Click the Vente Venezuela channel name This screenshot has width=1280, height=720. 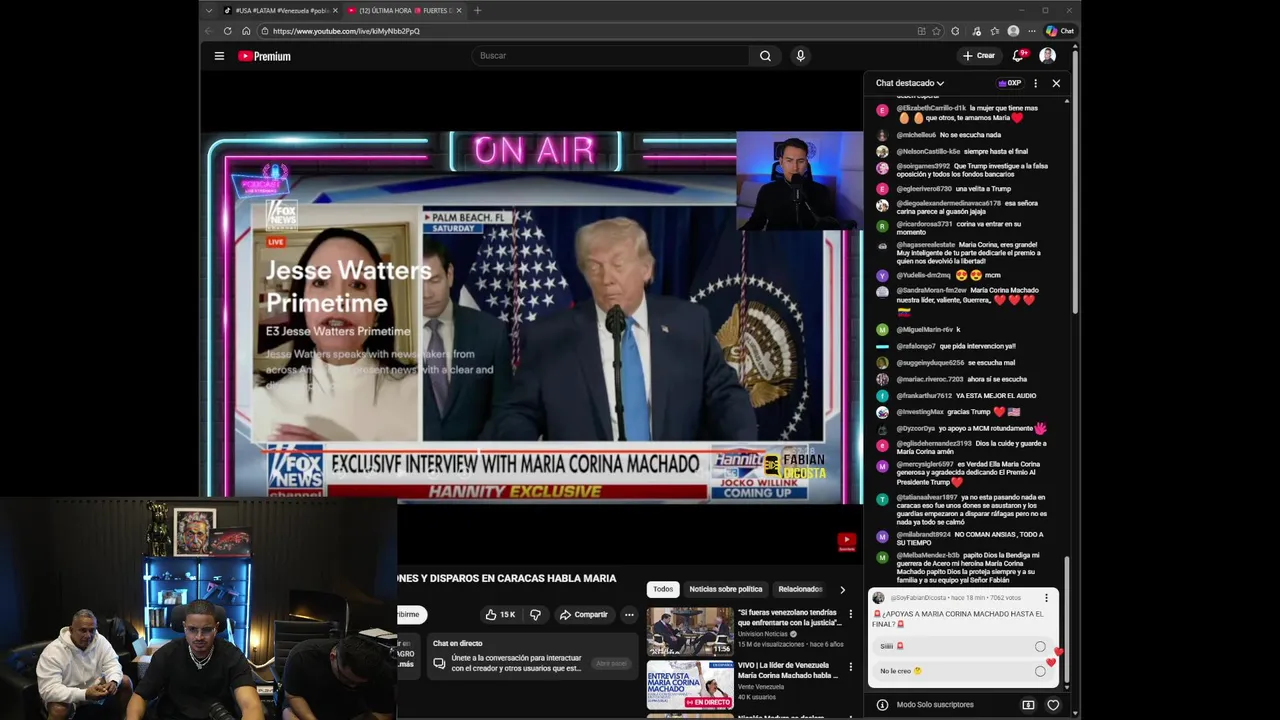click(x=761, y=687)
